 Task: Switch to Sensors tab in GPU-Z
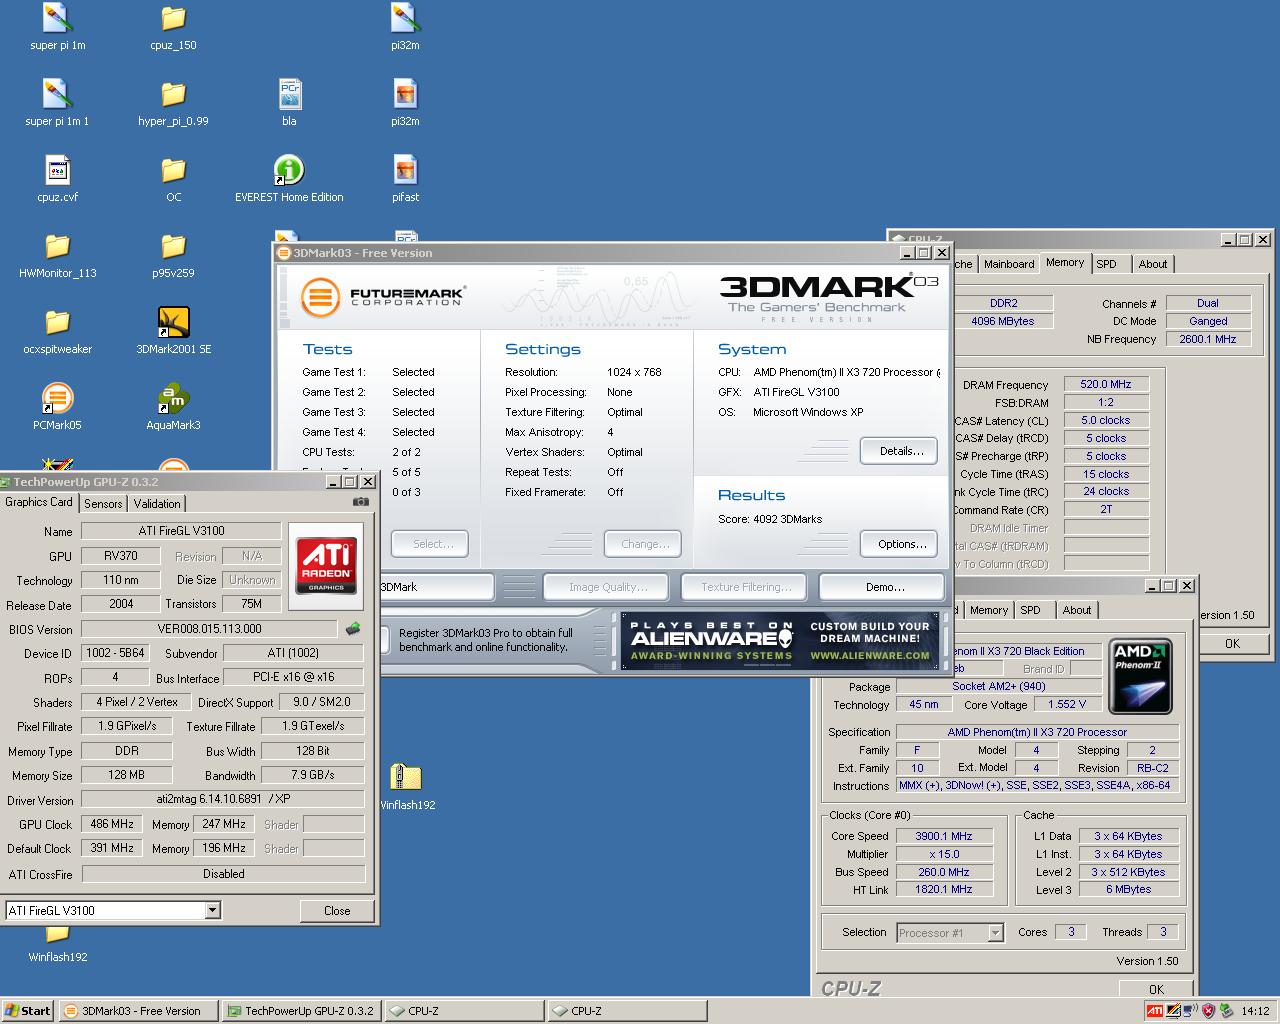click(x=103, y=504)
